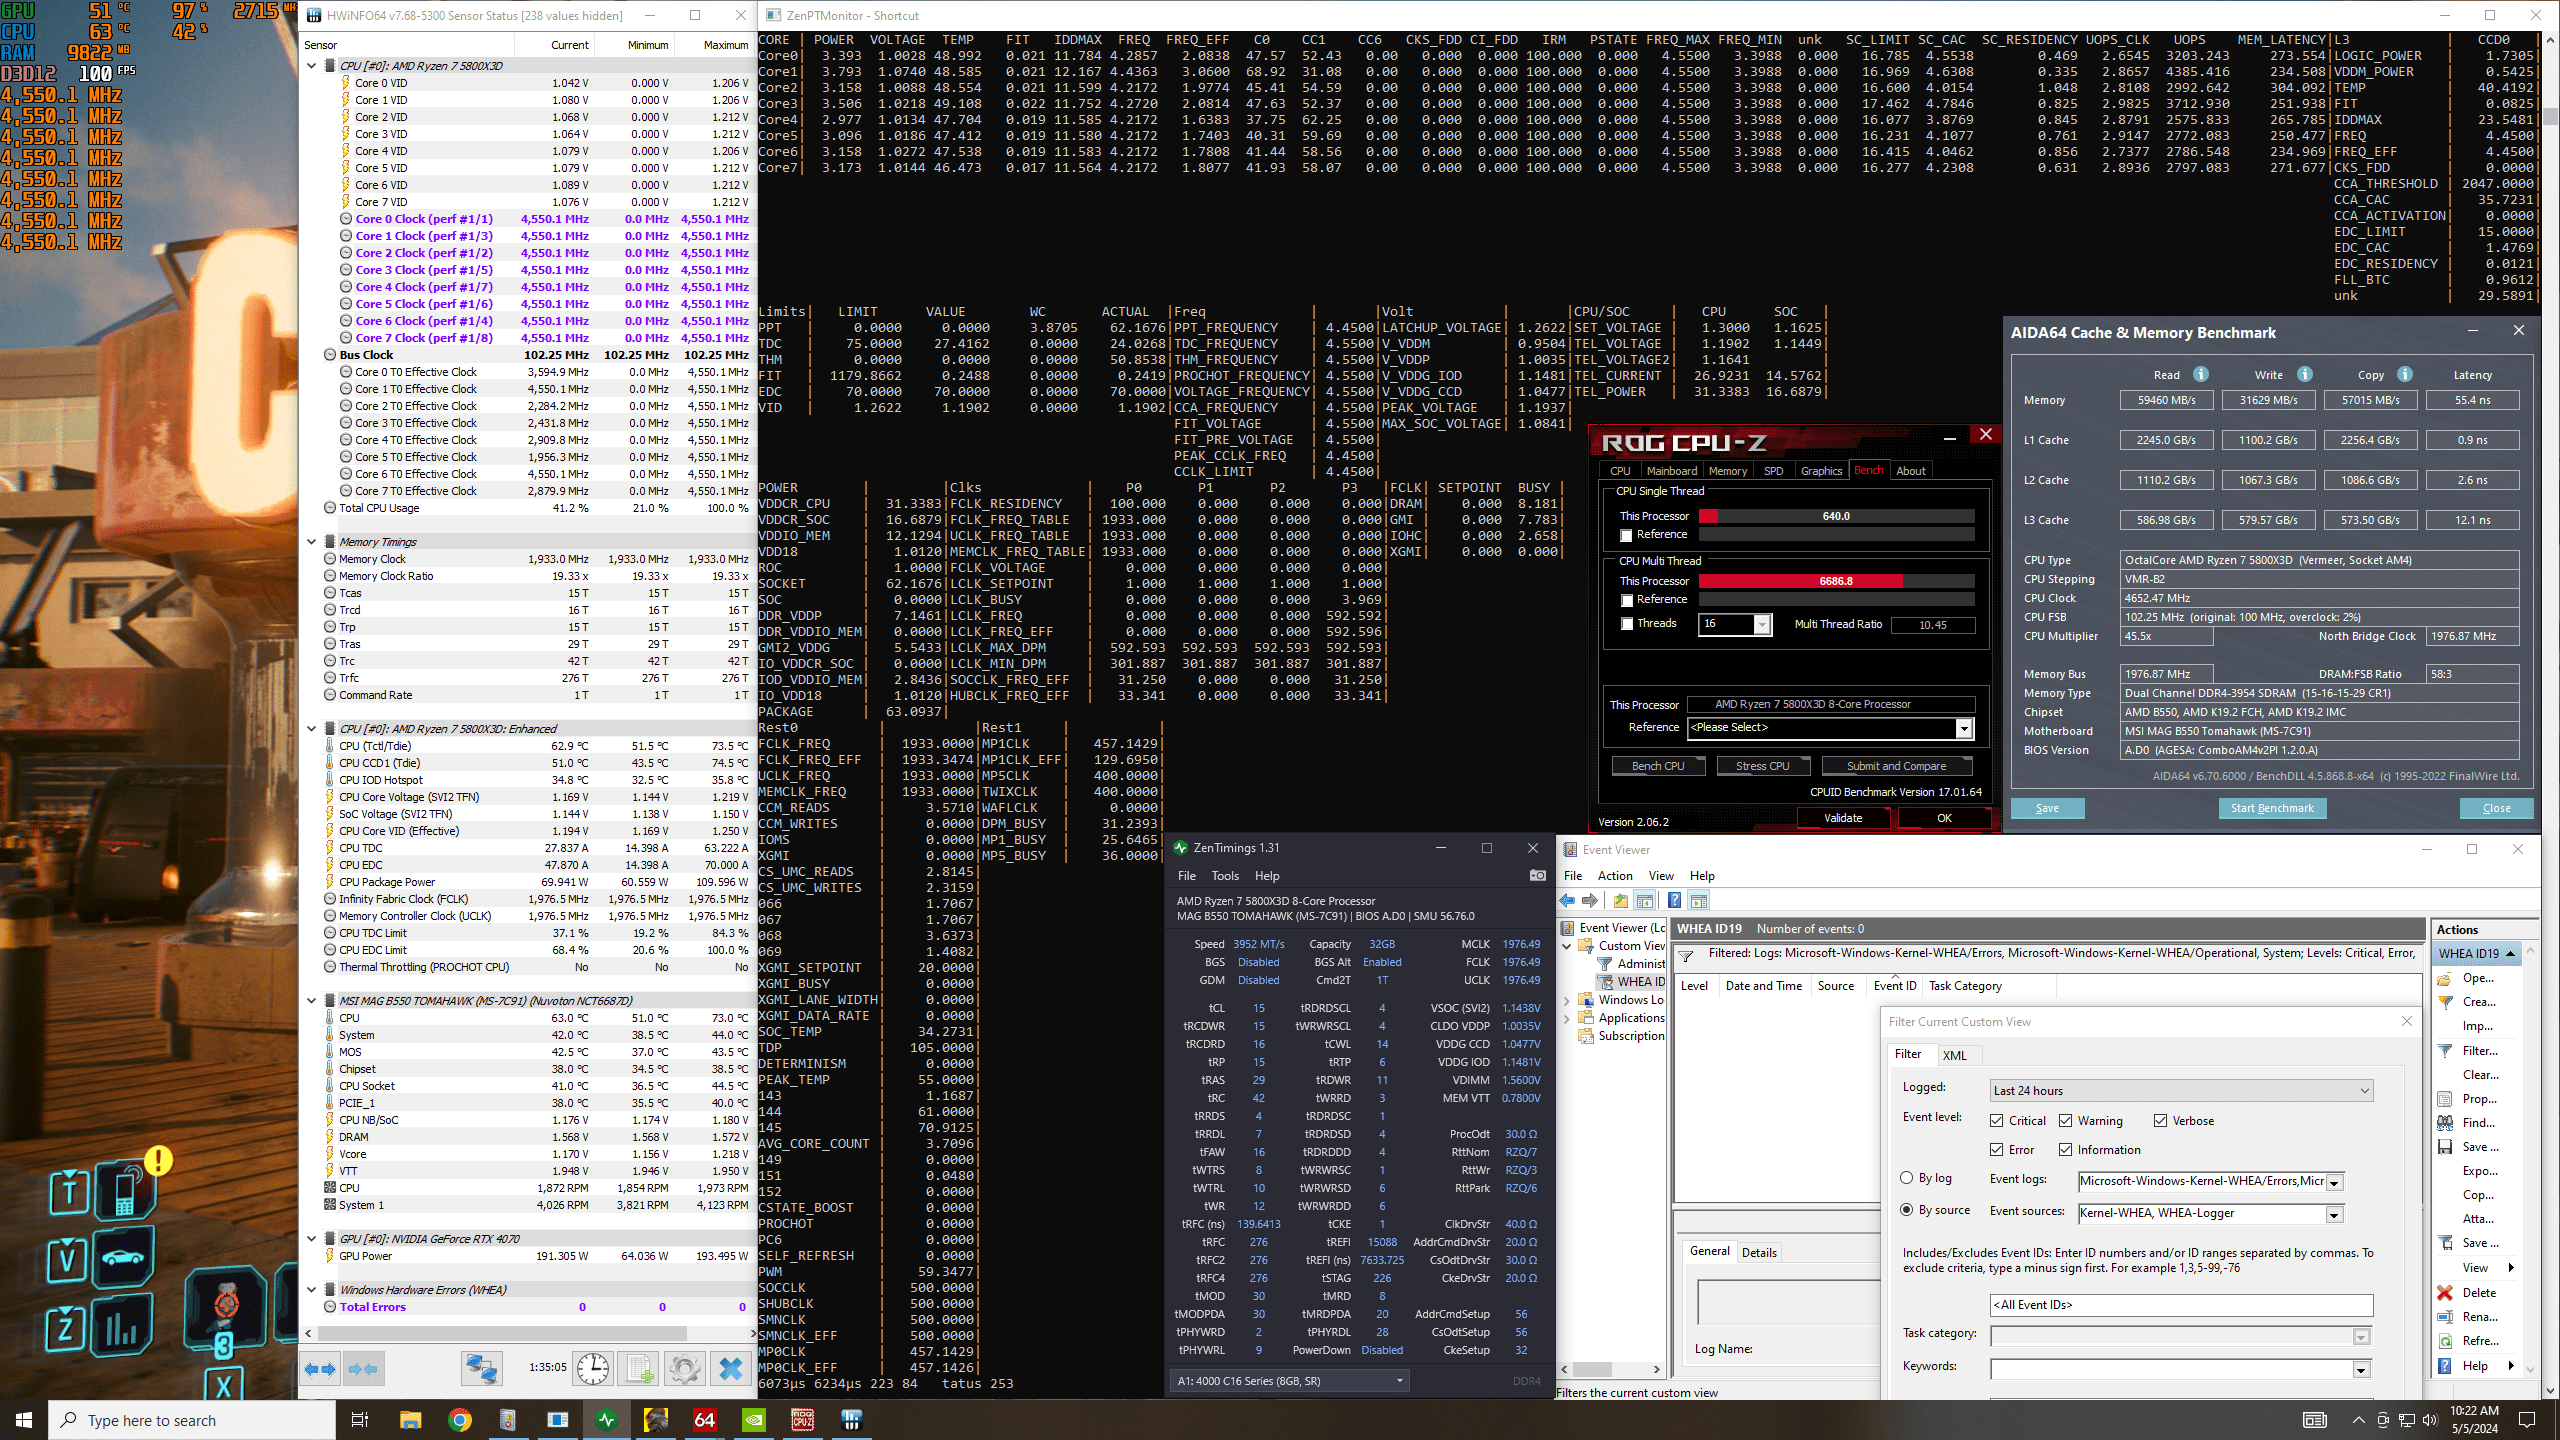
Task: Click HWiNFO expand/collapse arrows button
Action: pyautogui.click(x=321, y=1368)
